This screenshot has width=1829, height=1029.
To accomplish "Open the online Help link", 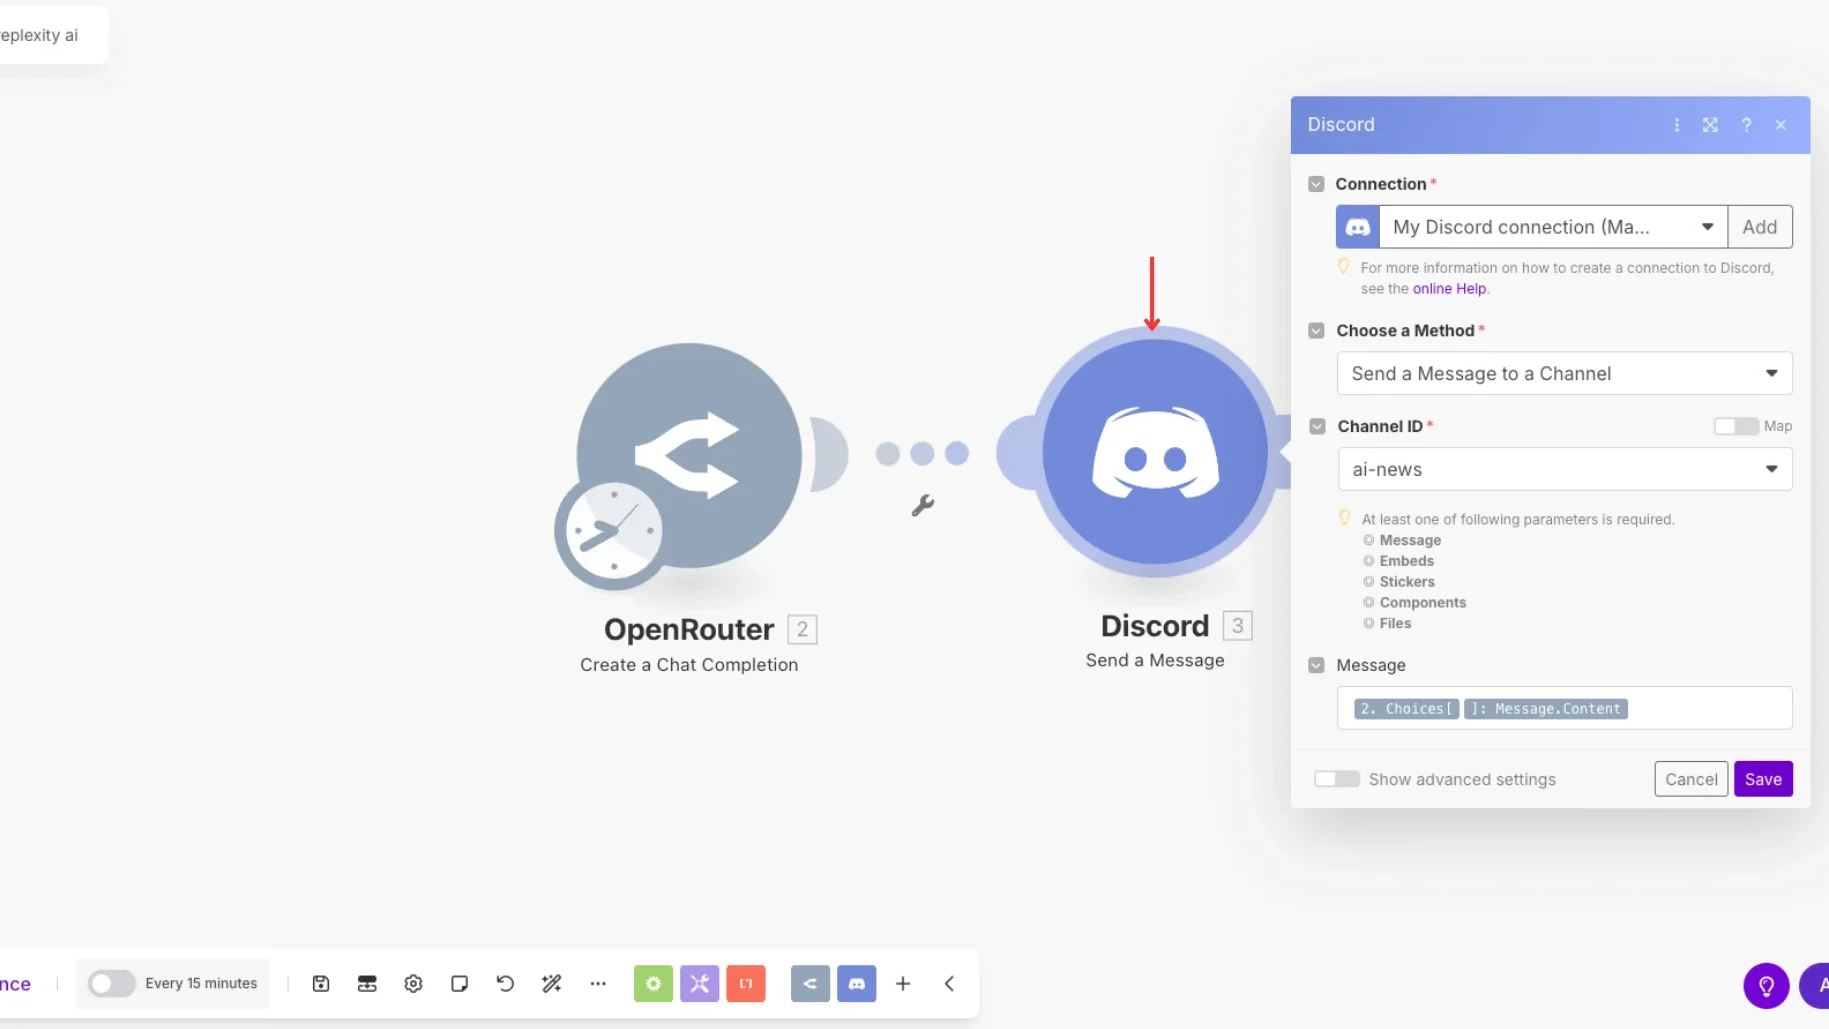I will point(1449,289).
